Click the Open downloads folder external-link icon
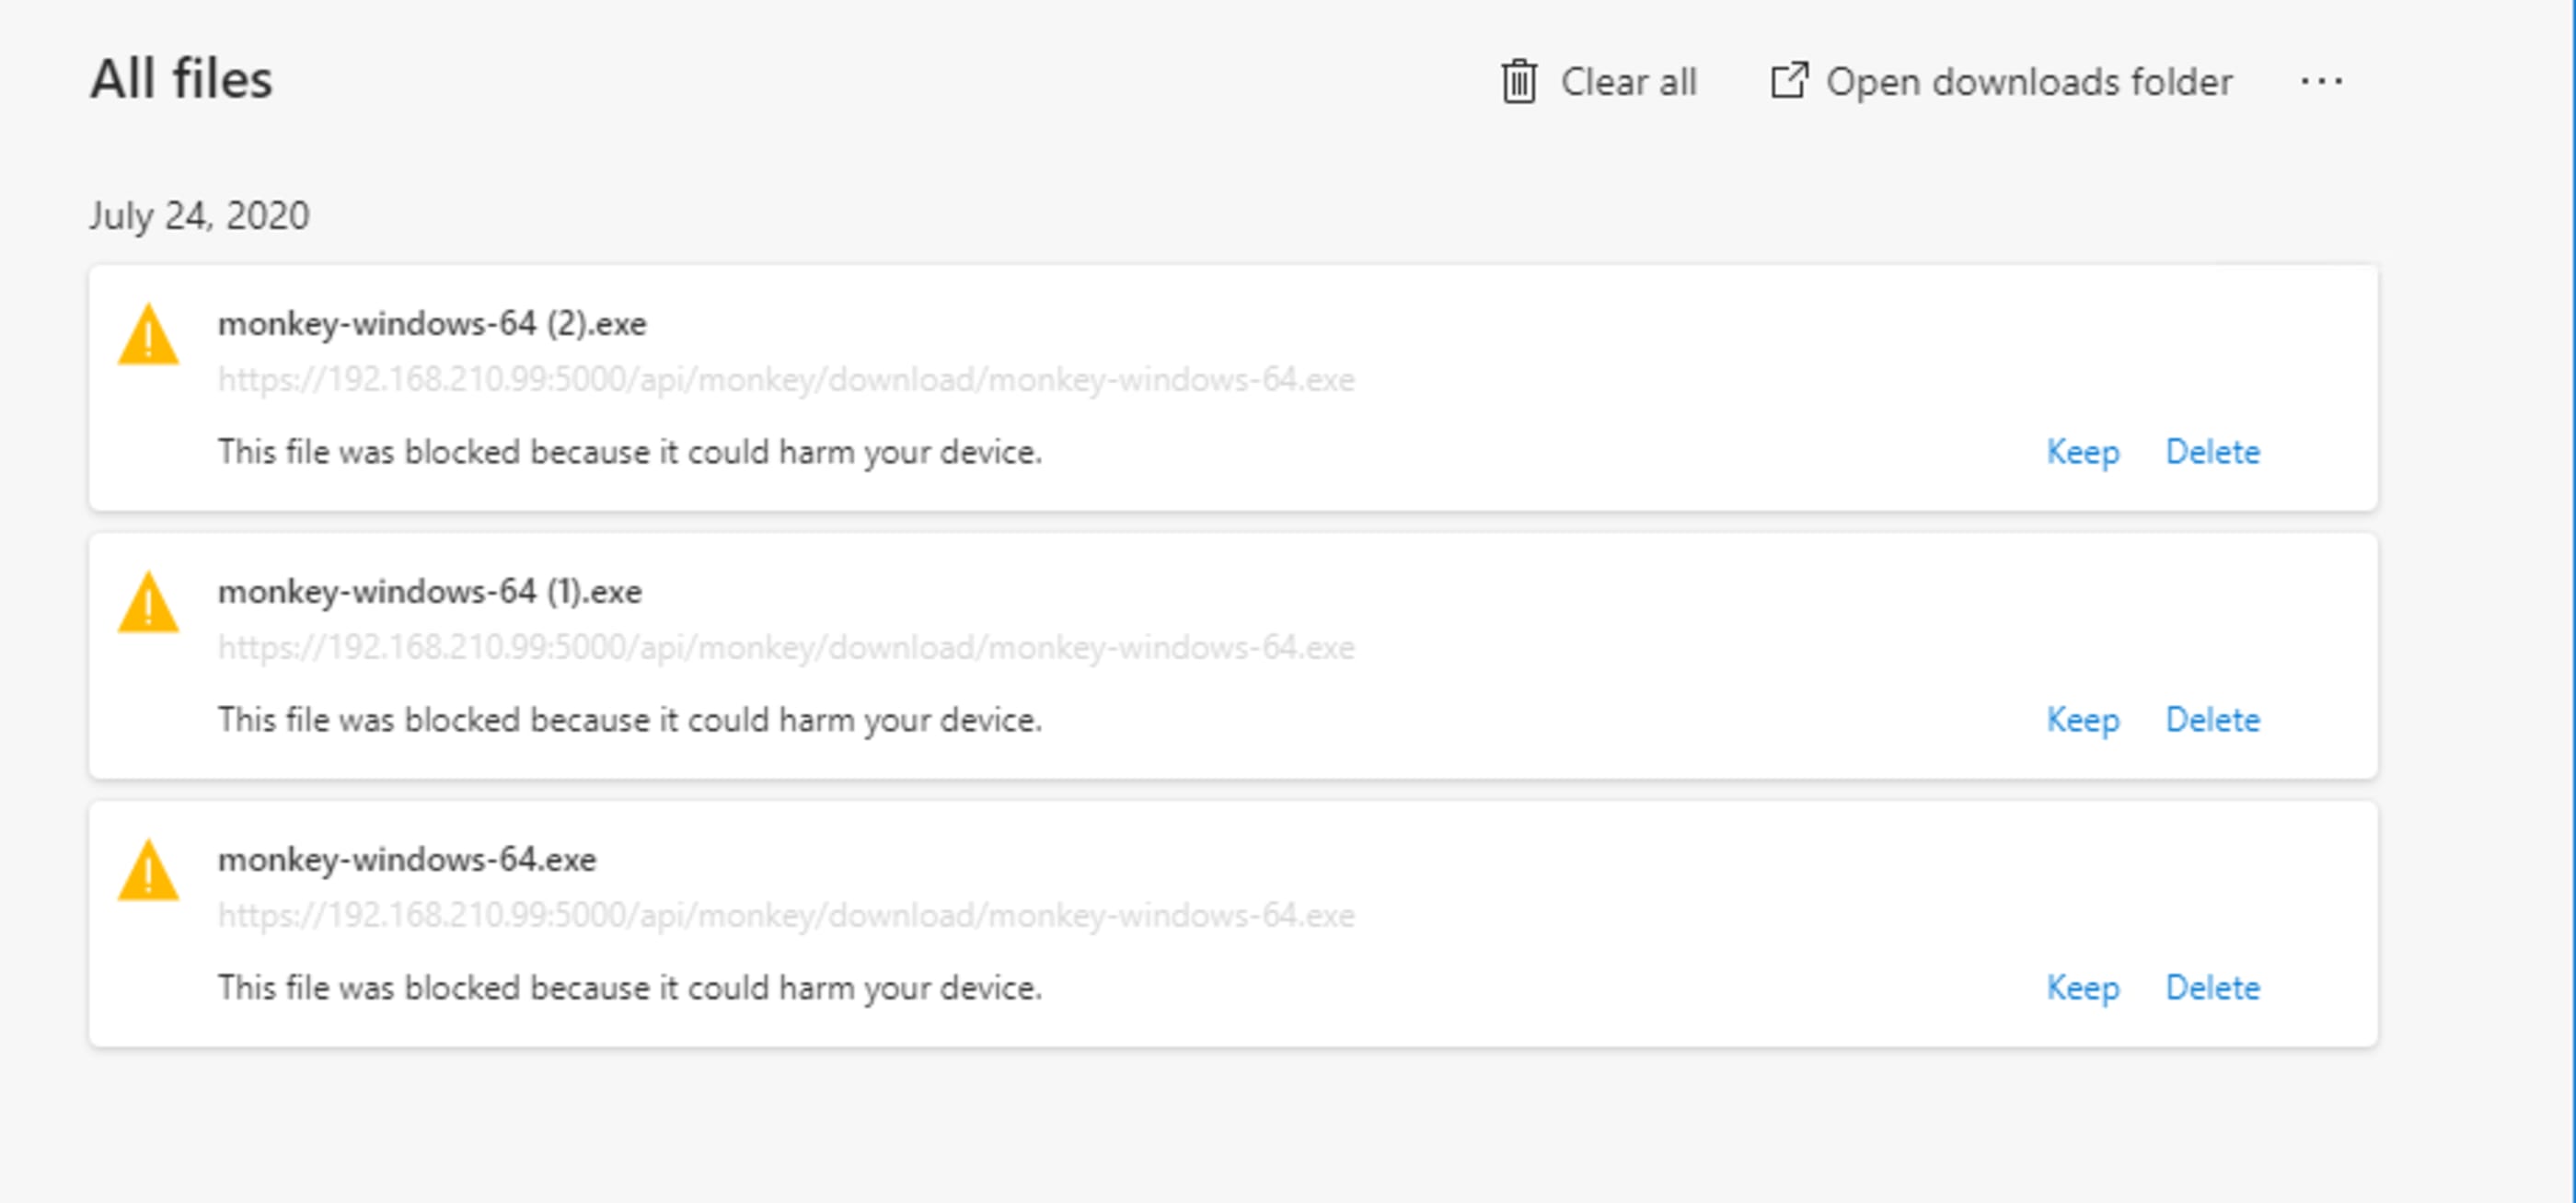Screen dimensions: 2576x1203 coord(1789,81)
